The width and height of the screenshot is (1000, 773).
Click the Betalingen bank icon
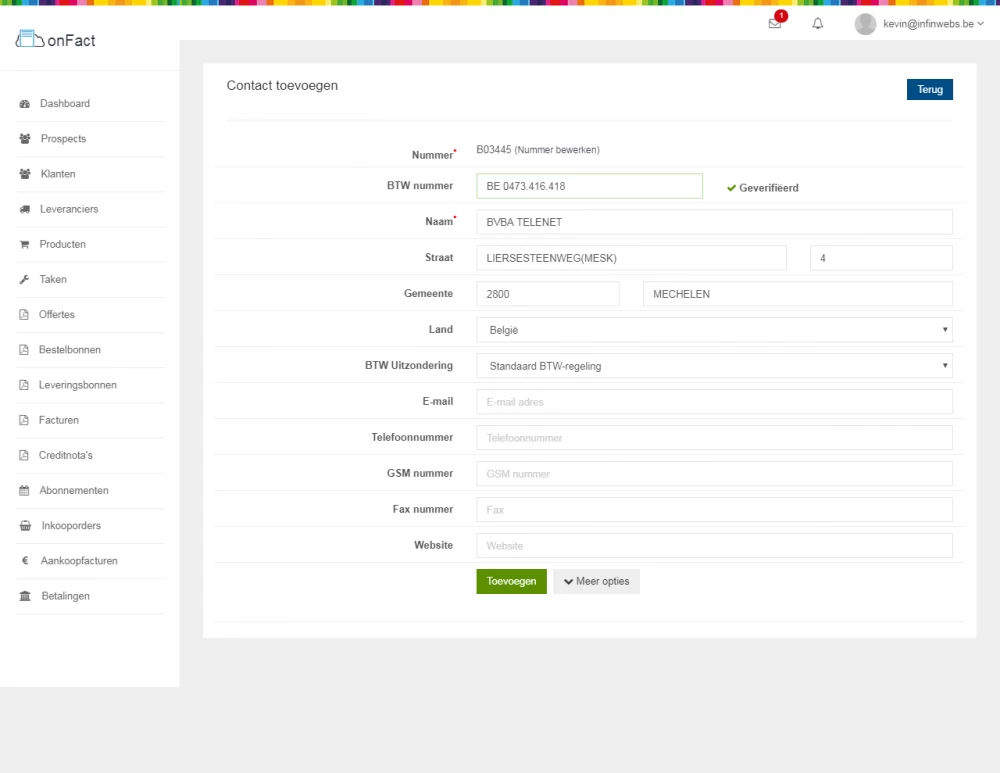(25, 597)
